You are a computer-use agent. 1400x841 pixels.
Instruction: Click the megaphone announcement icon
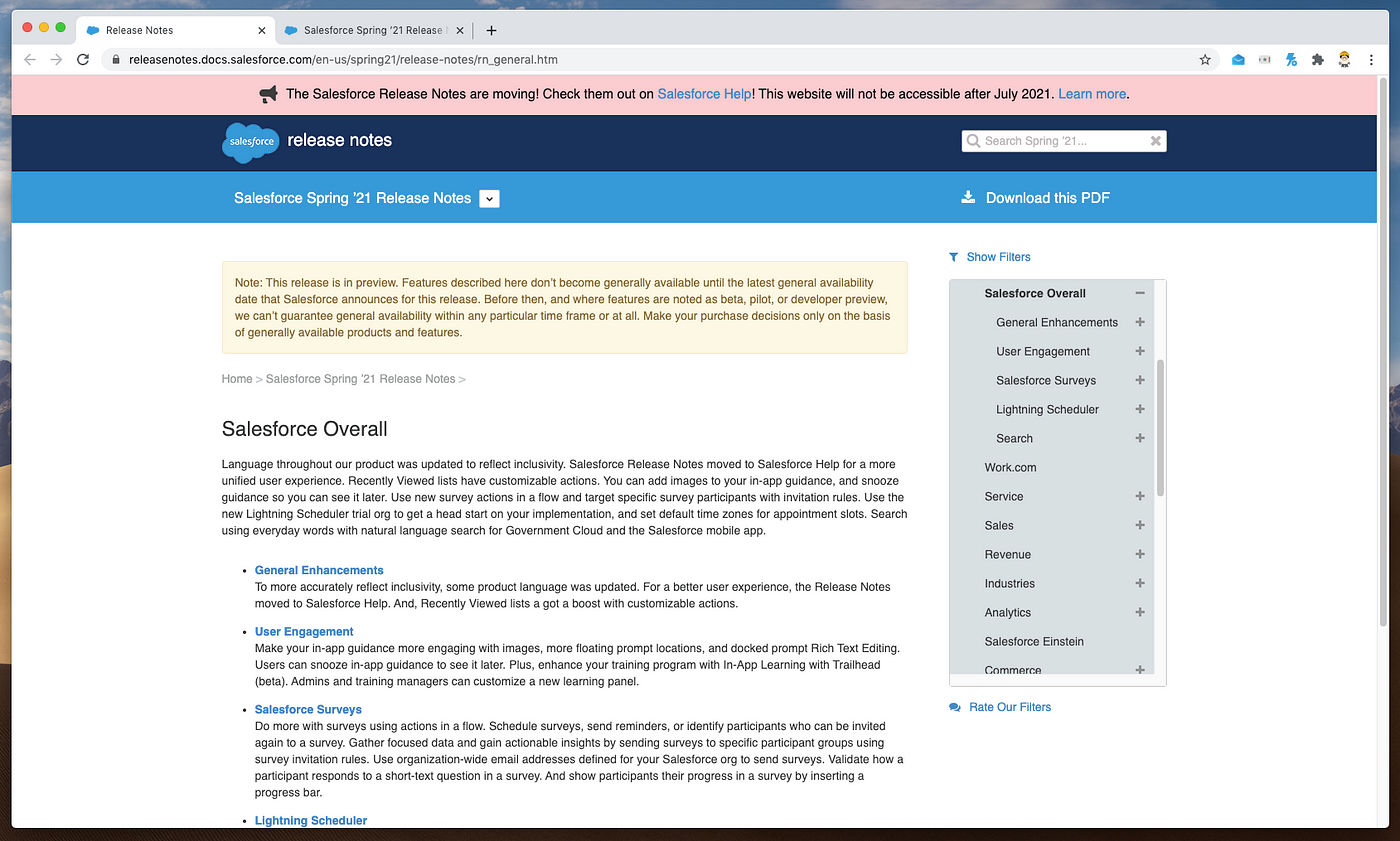[268, 94]
